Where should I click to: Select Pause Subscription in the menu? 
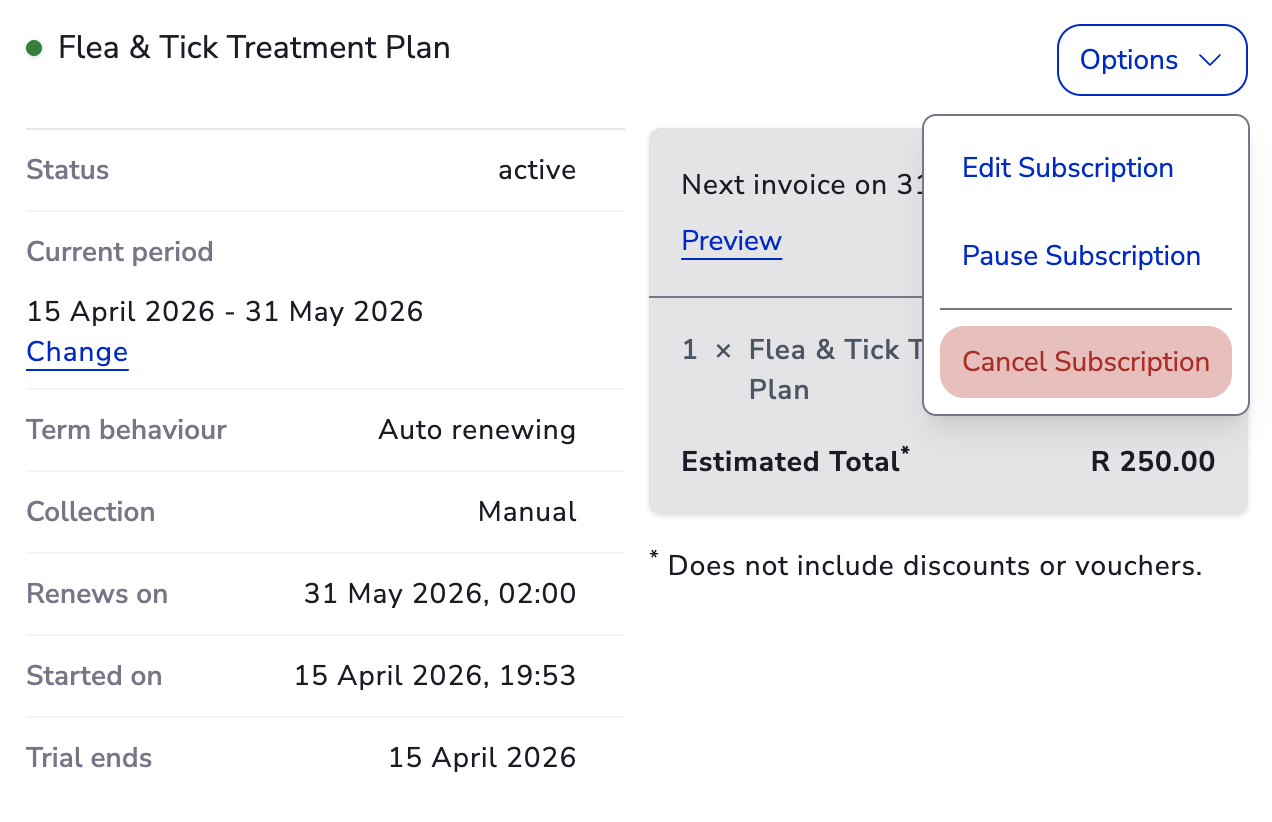(1081, 256)
